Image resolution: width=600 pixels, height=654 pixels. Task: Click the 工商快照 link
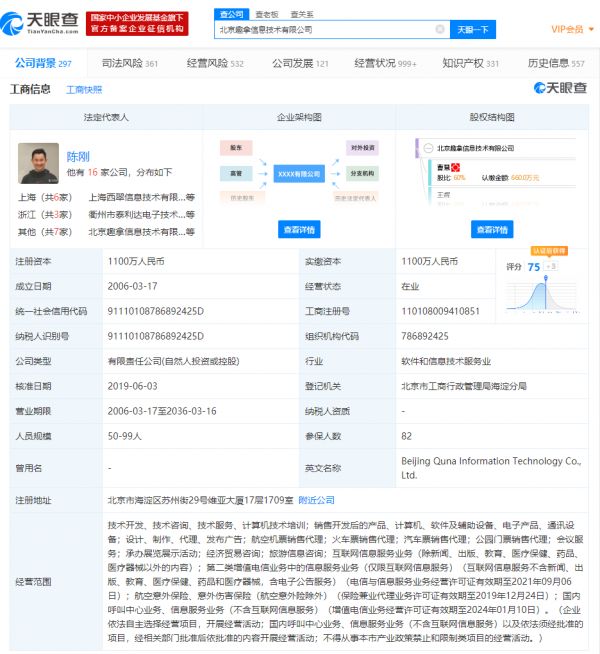(84, 90)
